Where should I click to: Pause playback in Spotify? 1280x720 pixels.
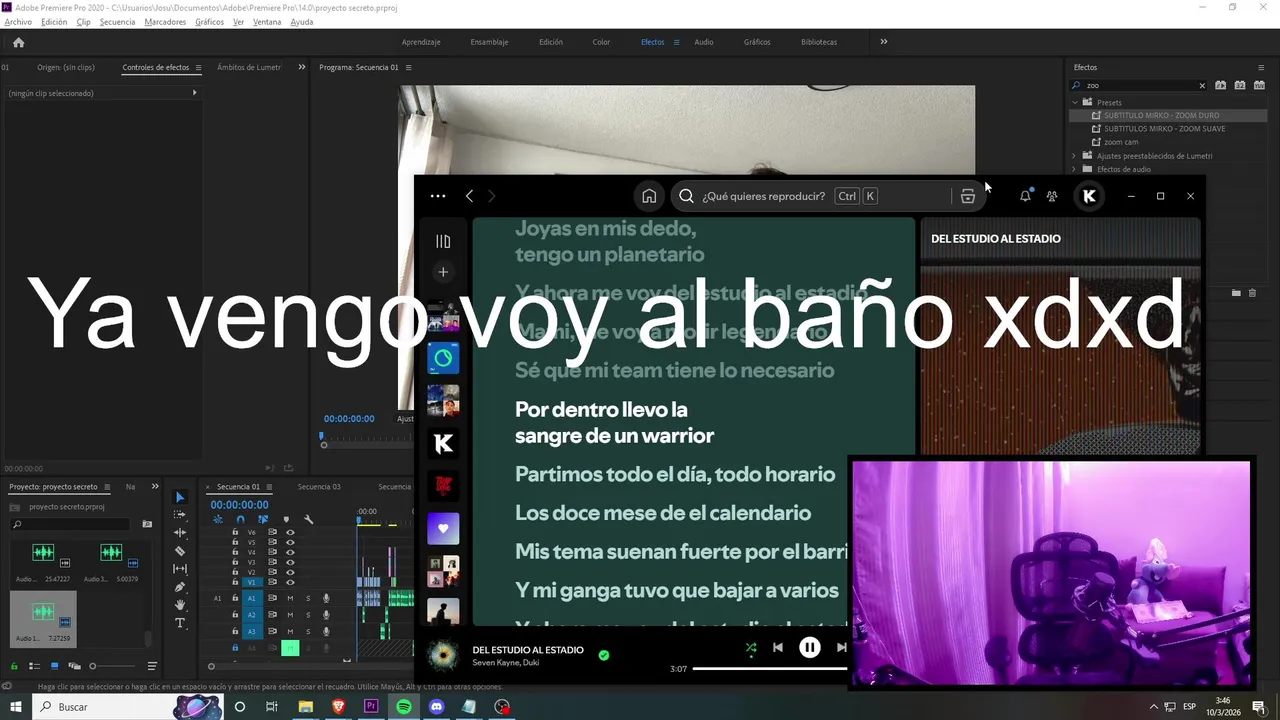(810, 648)
